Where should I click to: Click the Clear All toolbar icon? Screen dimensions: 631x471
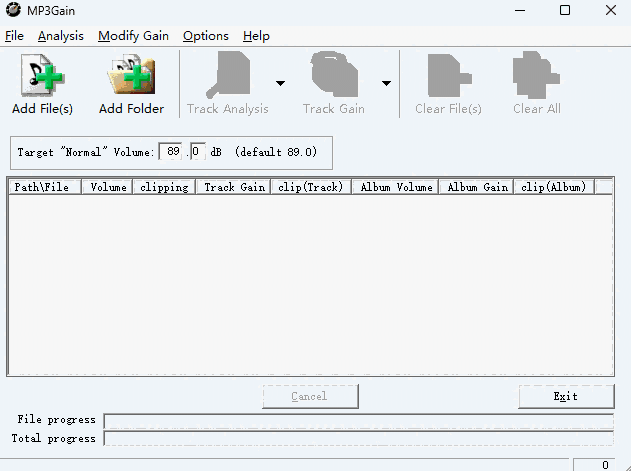point(536,75)
